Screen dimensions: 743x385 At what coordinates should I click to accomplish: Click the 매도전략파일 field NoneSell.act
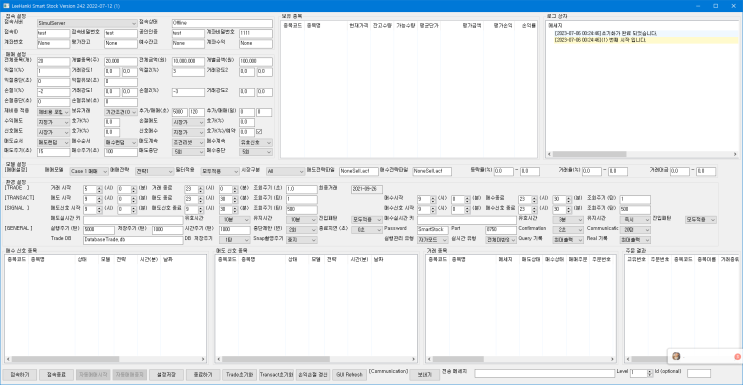pyautogui.click(x=359, y=171)
